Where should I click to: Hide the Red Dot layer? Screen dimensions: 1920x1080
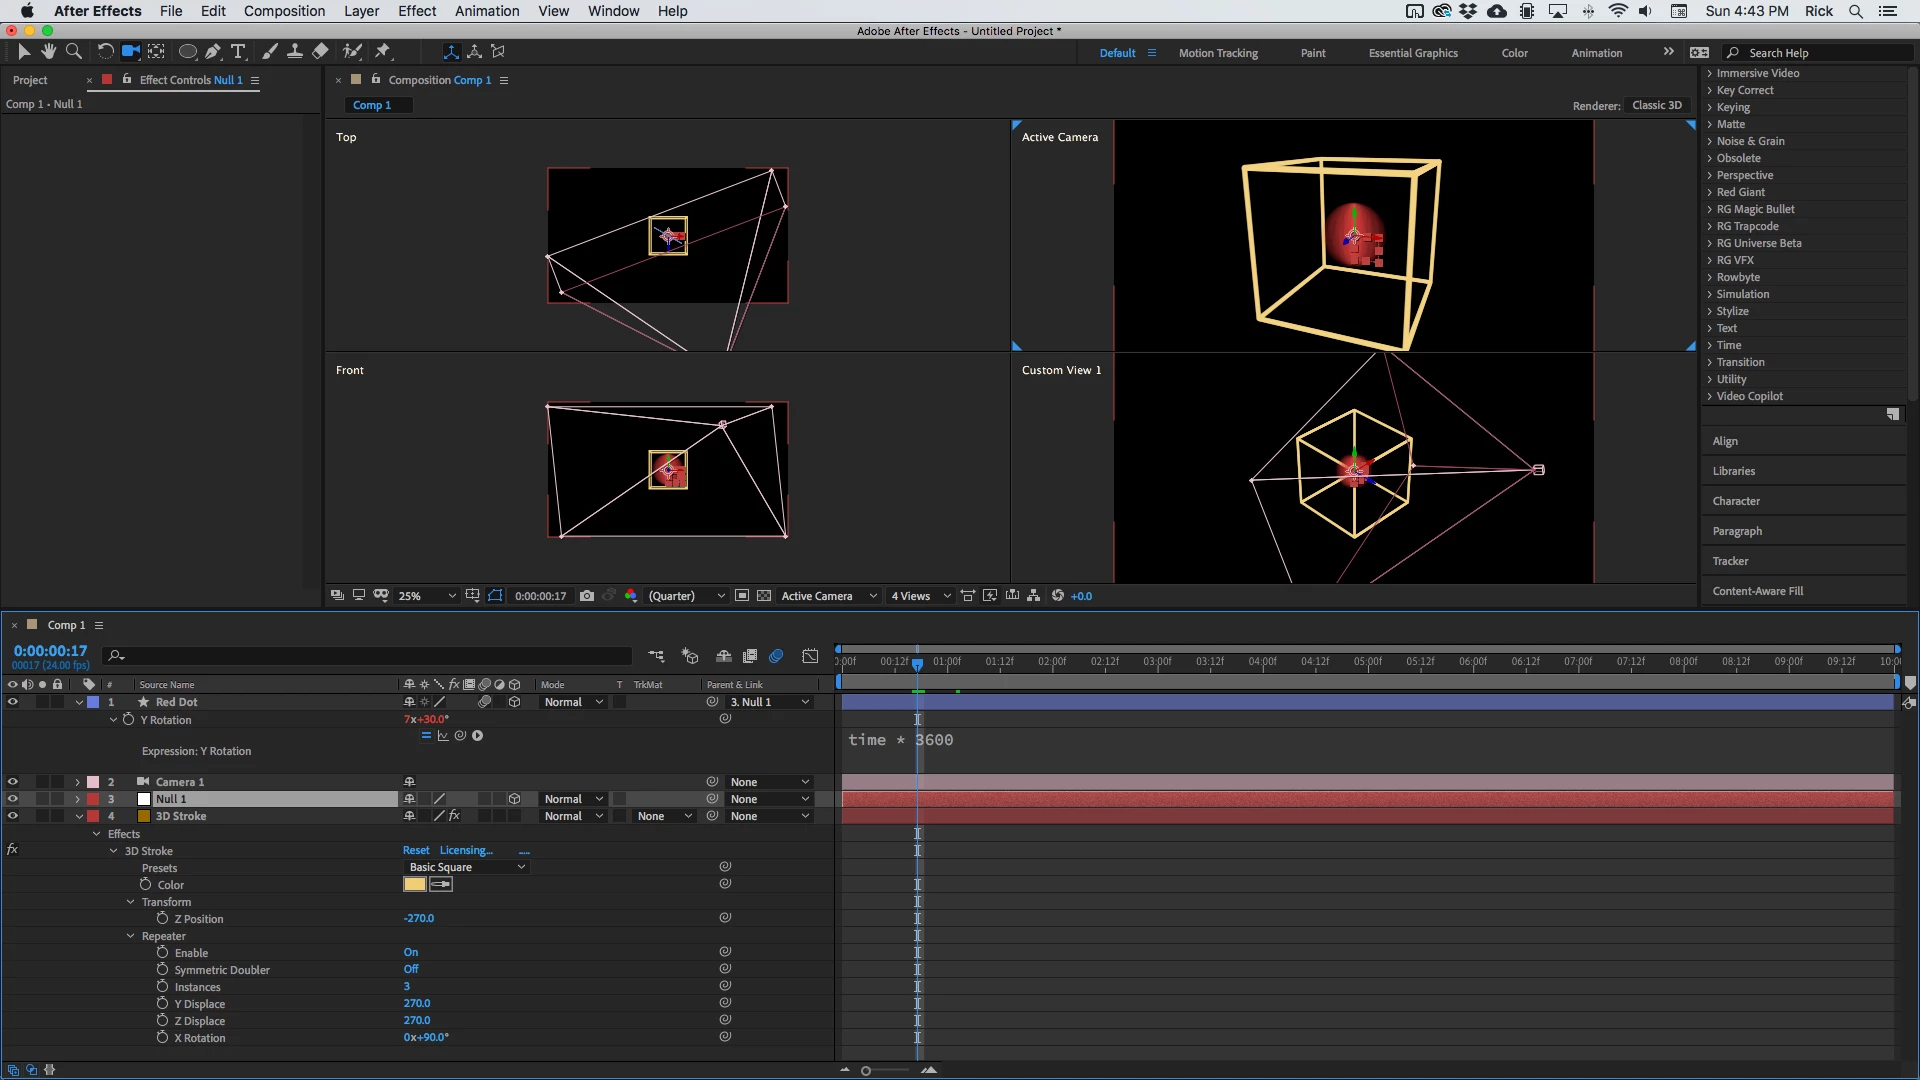tap(13, 702)
